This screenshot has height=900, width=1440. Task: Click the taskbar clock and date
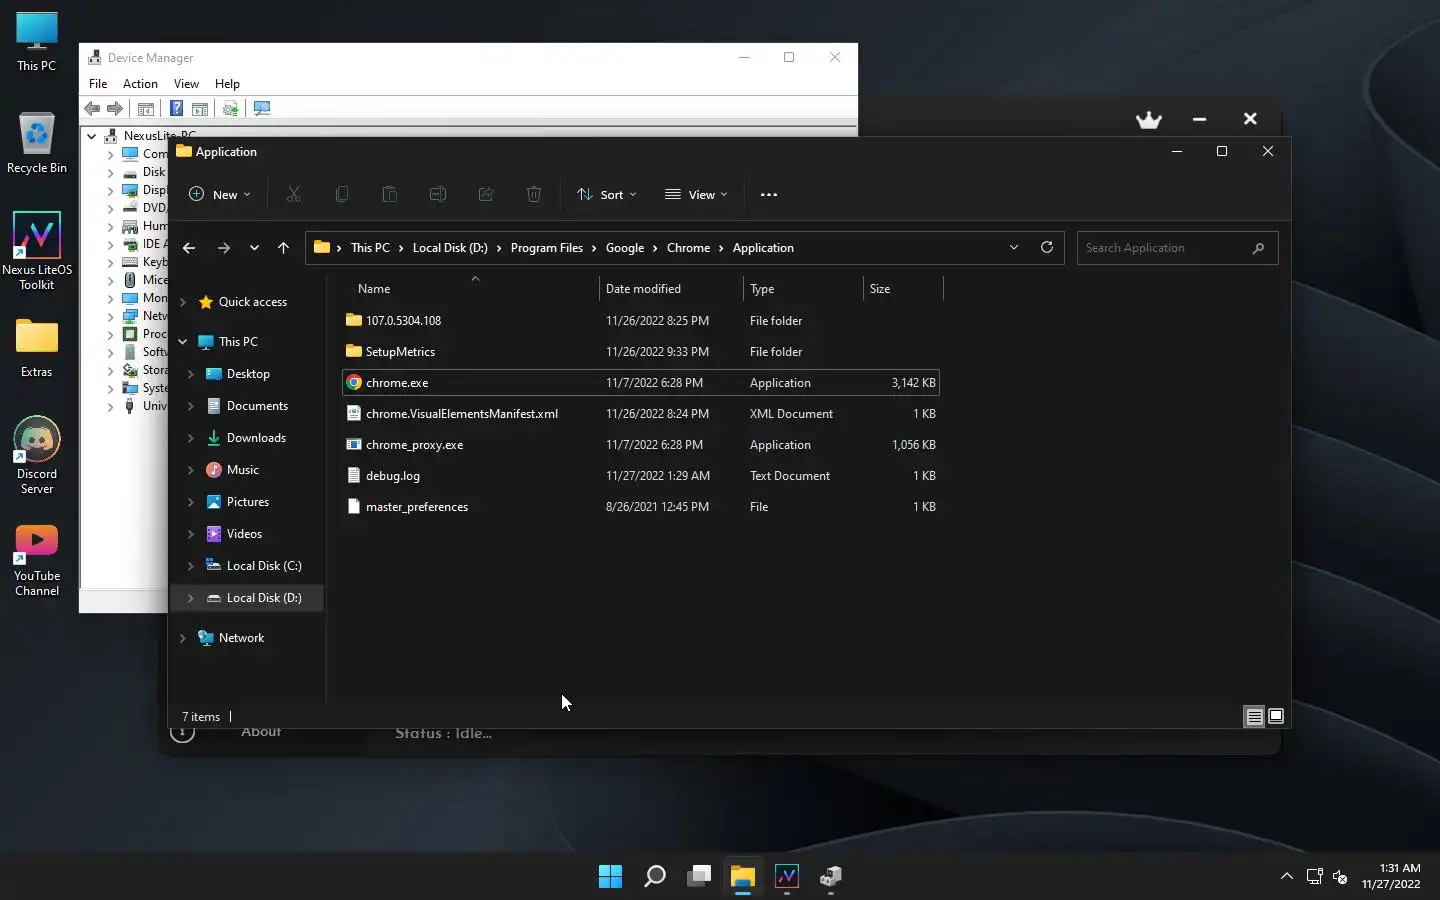[1390, 876]
